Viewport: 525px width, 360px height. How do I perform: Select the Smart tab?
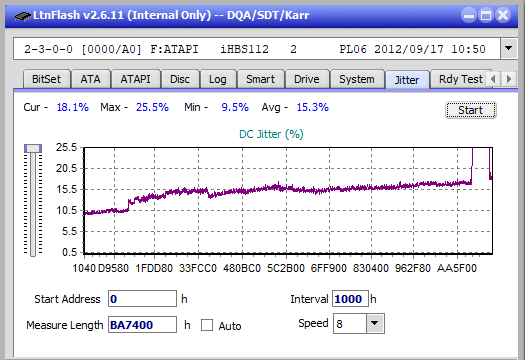(260, 79)
